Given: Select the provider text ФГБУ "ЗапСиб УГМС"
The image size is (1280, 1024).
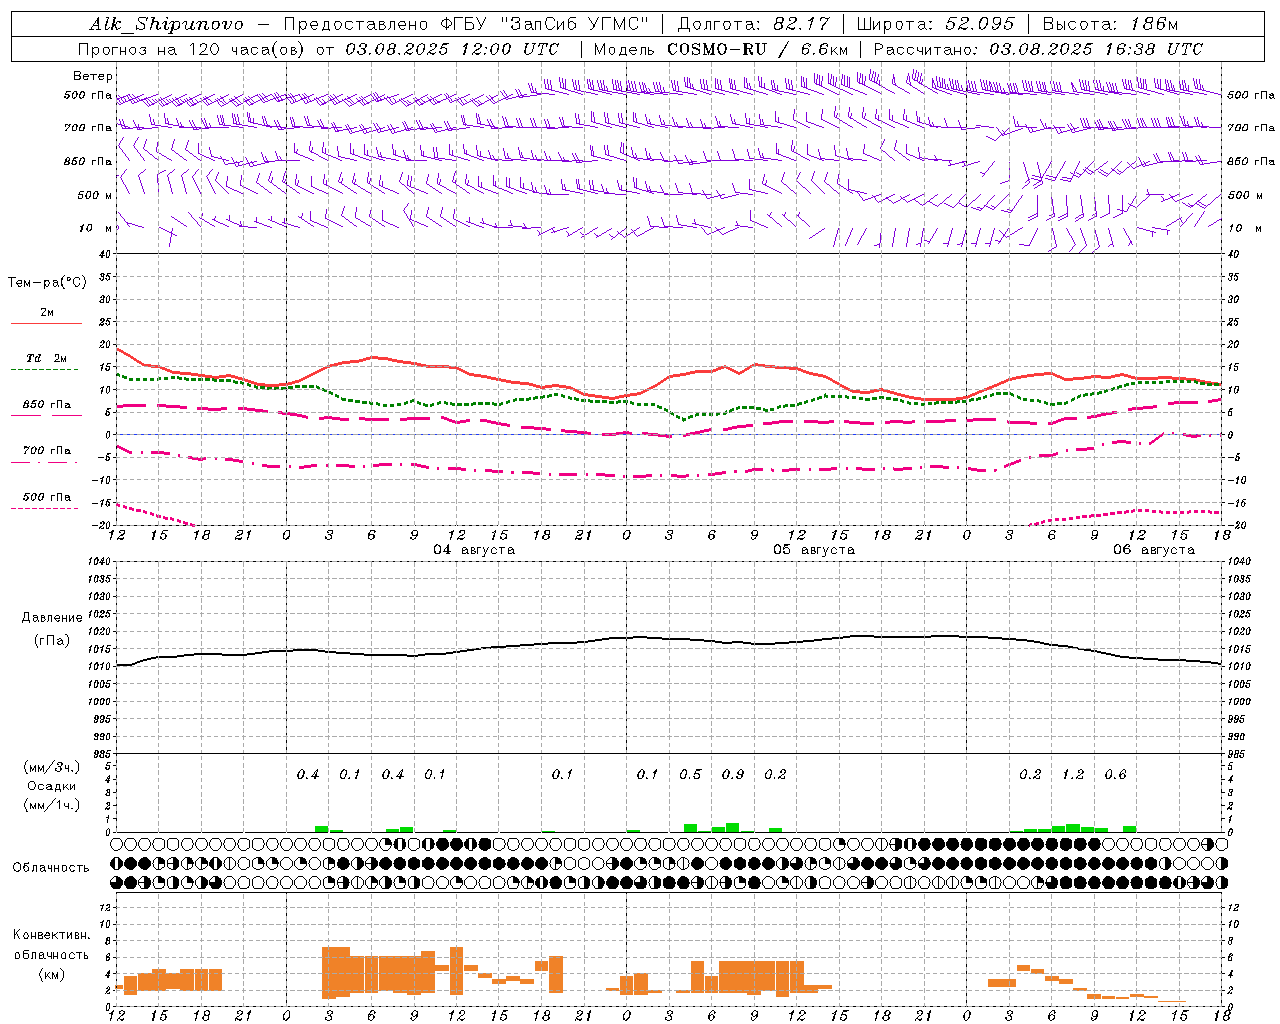Looking at the screenshot, I should click(544, 24).
